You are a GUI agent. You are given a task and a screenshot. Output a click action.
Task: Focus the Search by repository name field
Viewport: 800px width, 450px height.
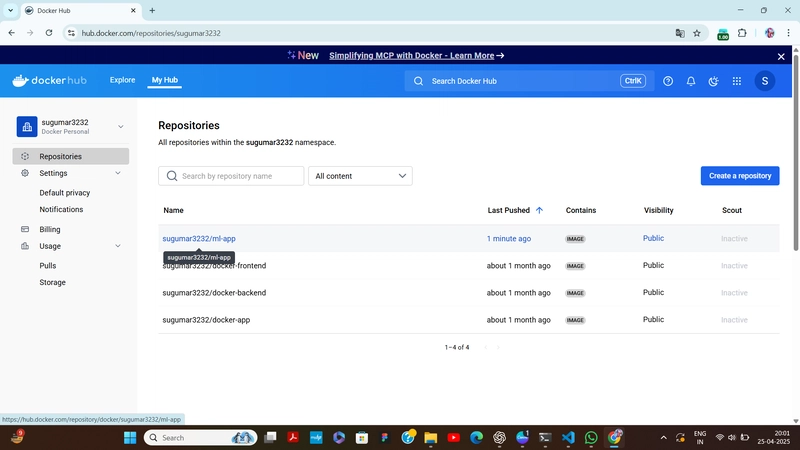click(x=231, y=176)
